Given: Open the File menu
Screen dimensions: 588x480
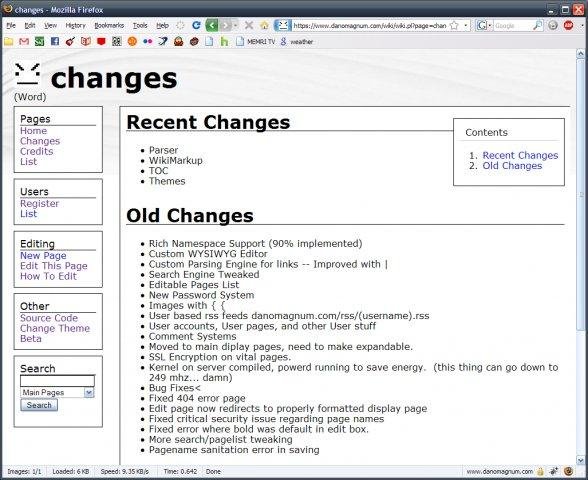Looking at the screenshot, I should 11,26.
